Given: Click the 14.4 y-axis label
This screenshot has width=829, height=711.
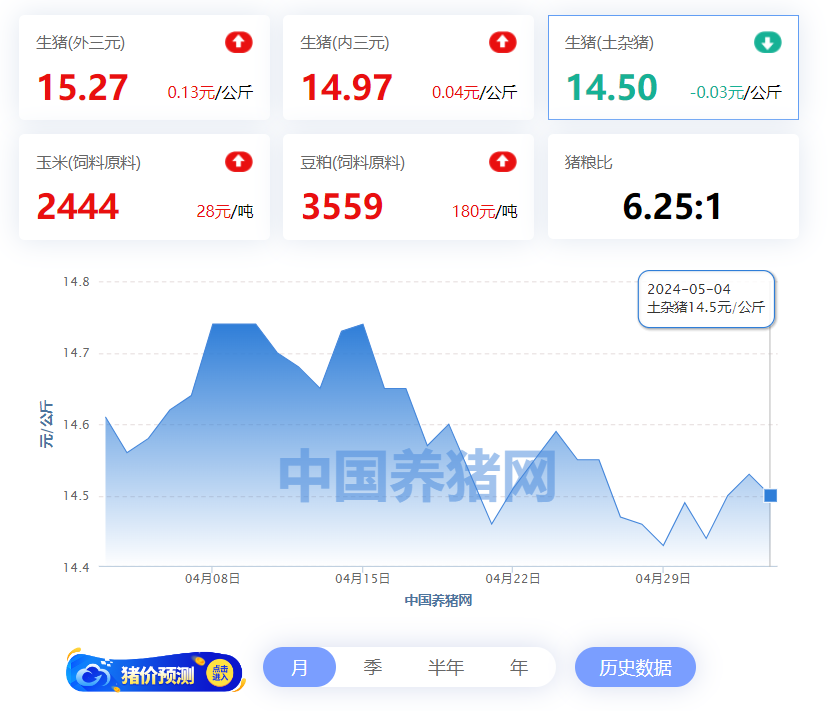Looking at the screenshot, I should coord(76,568).
